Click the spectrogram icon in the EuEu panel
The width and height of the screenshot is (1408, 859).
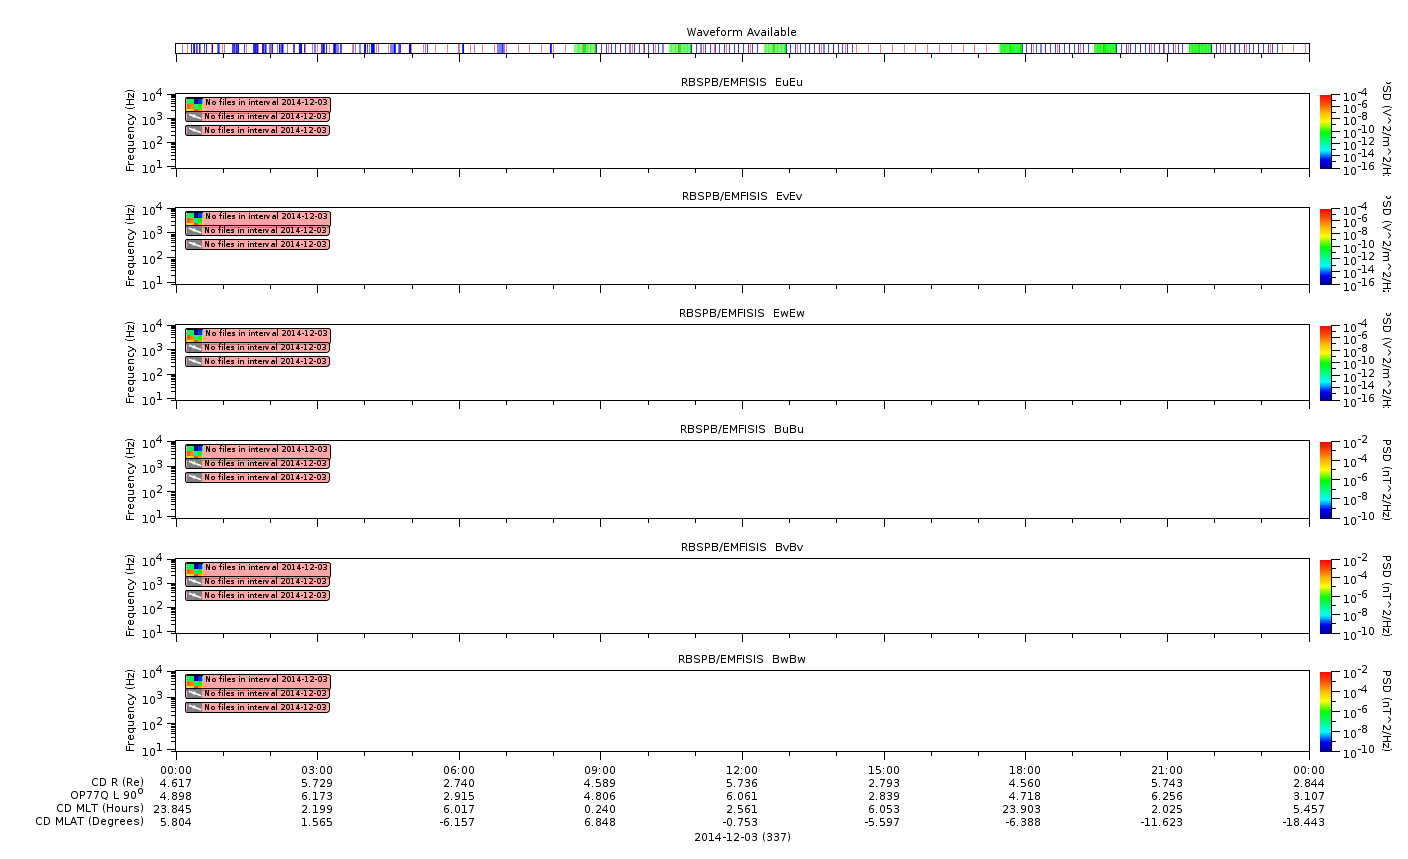(194, 103)
